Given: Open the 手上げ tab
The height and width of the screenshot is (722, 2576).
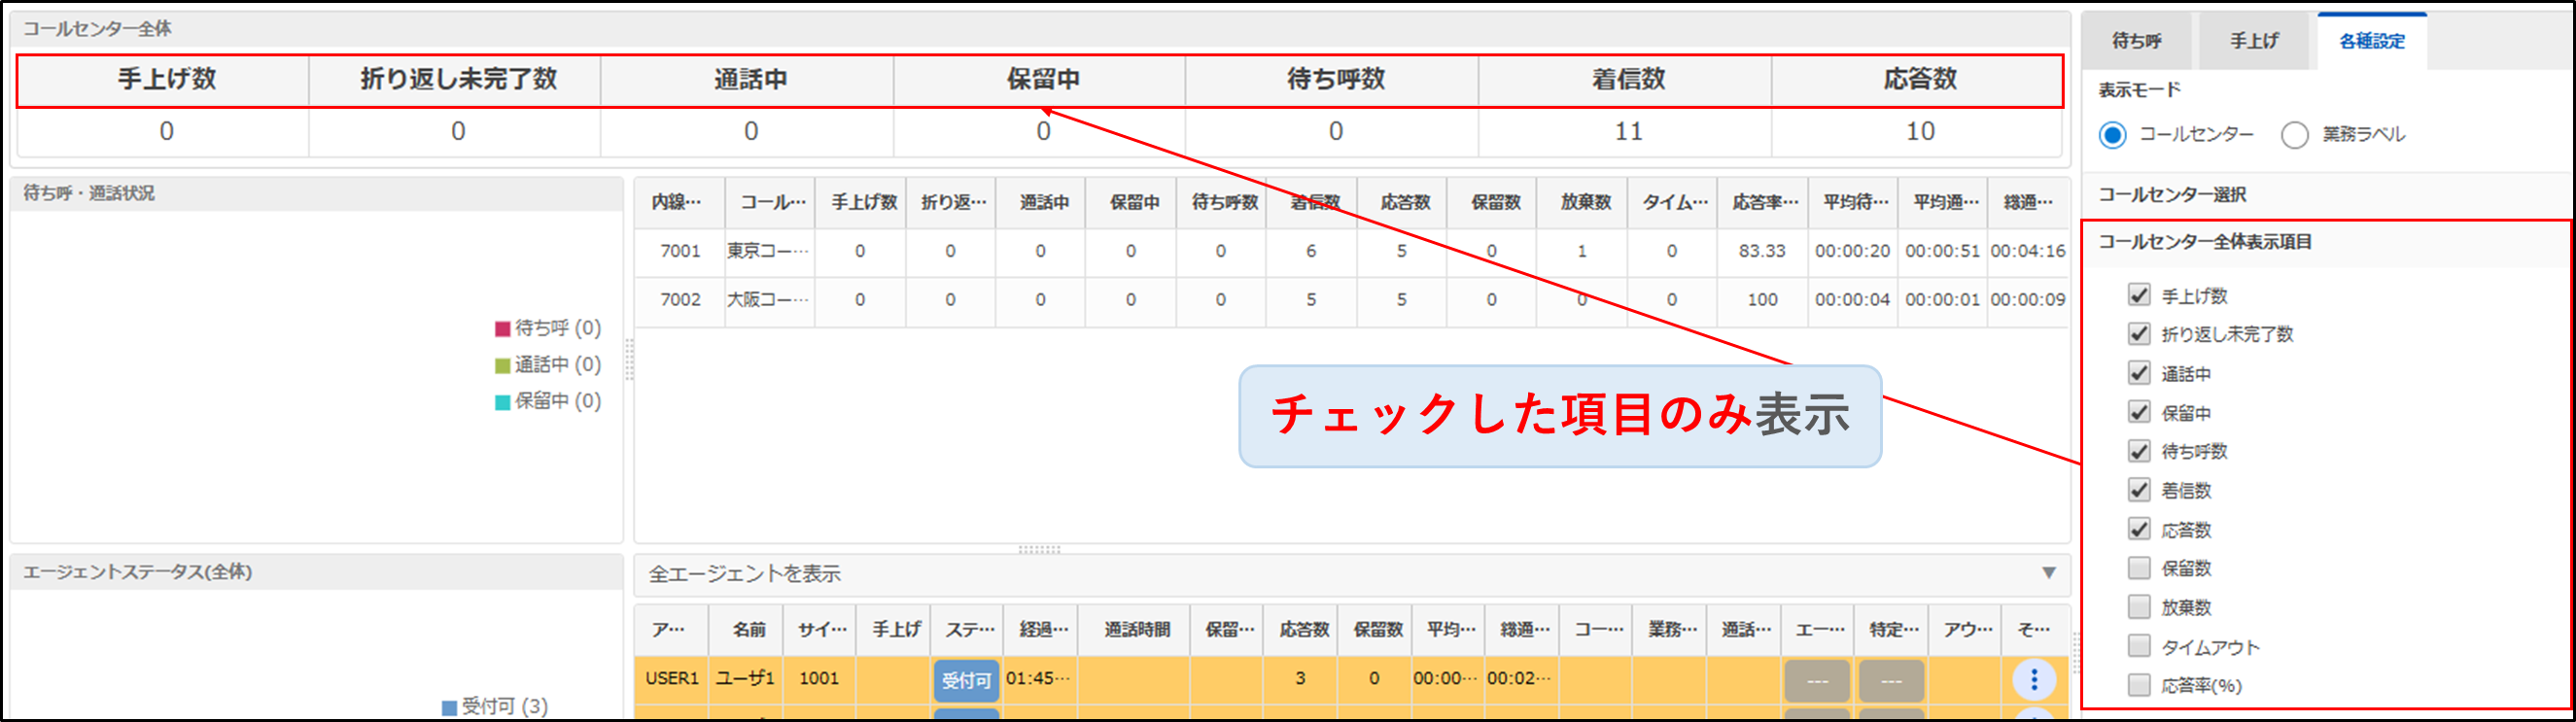Looking at the screenshot, I should 2254,41.
